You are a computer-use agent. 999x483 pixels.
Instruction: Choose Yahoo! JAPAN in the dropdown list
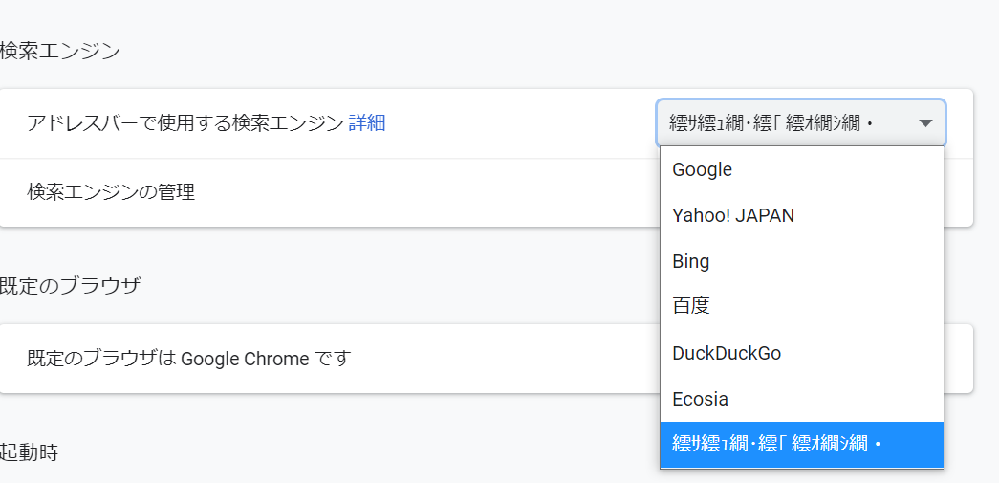(802, 215)
